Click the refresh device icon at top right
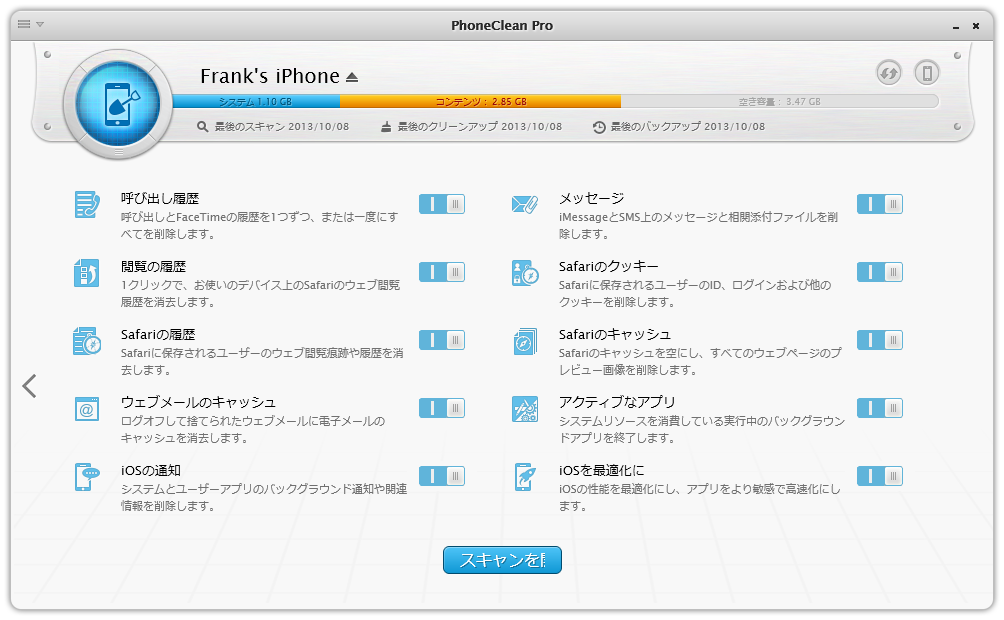 [x=889, y=72]
